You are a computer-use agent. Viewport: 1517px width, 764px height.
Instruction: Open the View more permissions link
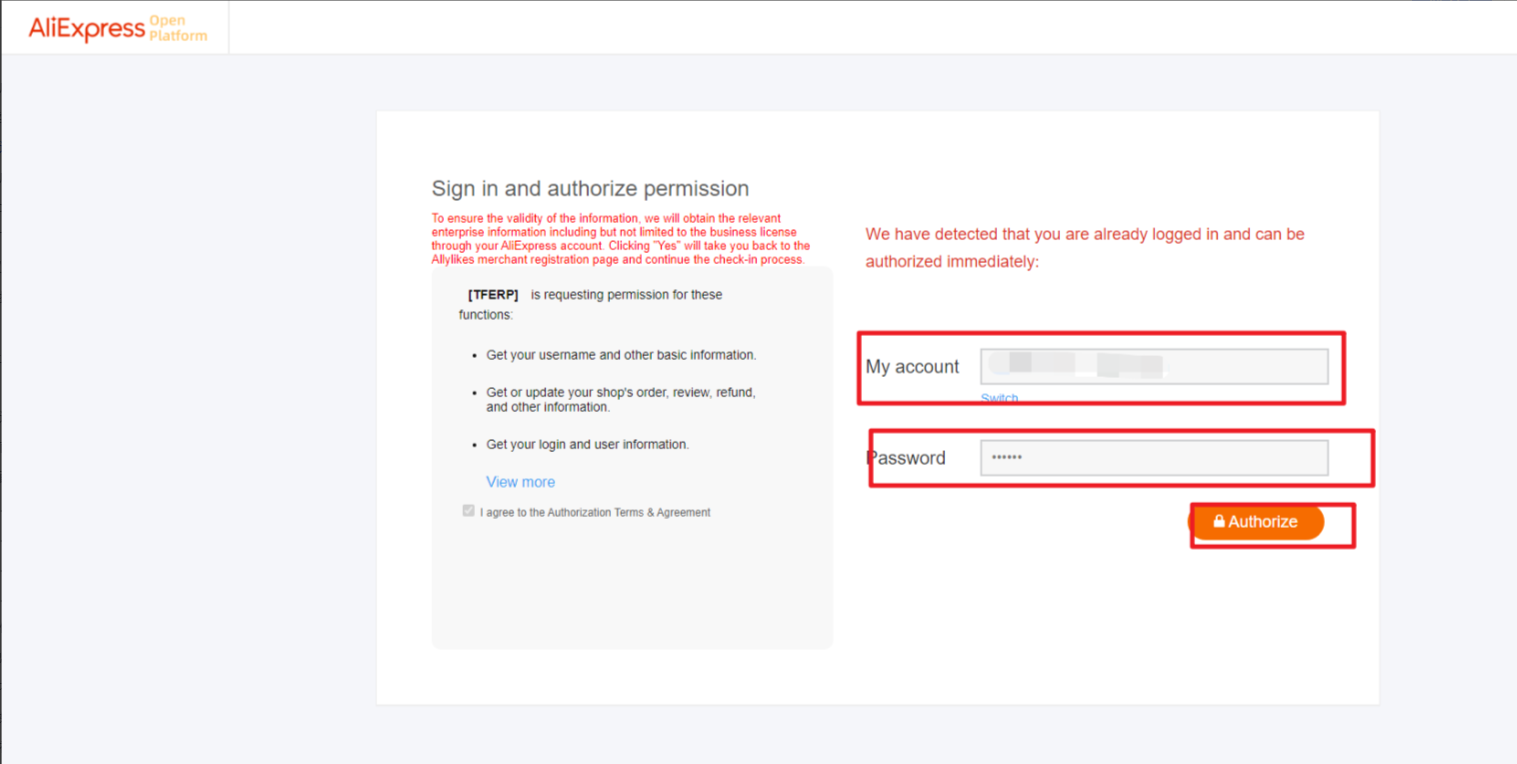coord(520,482)
